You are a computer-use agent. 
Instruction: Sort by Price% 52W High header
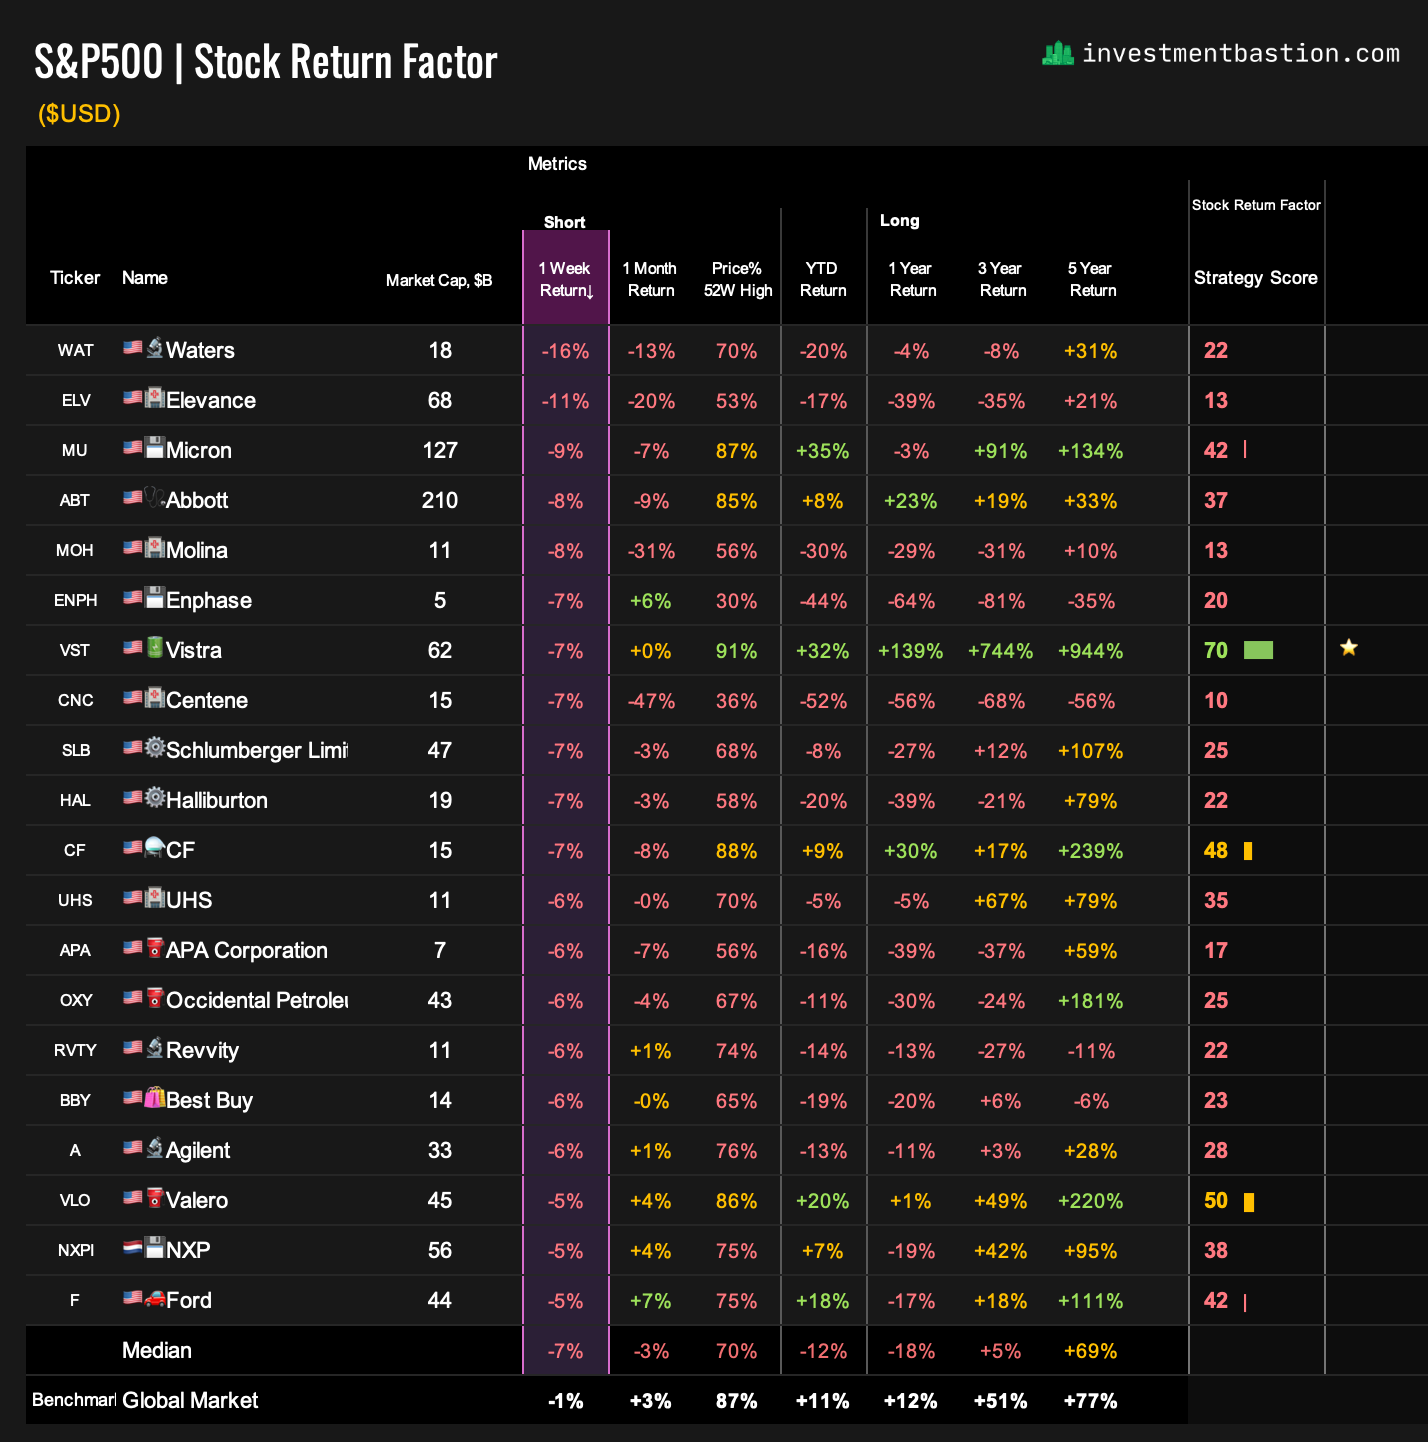(738, 279)
